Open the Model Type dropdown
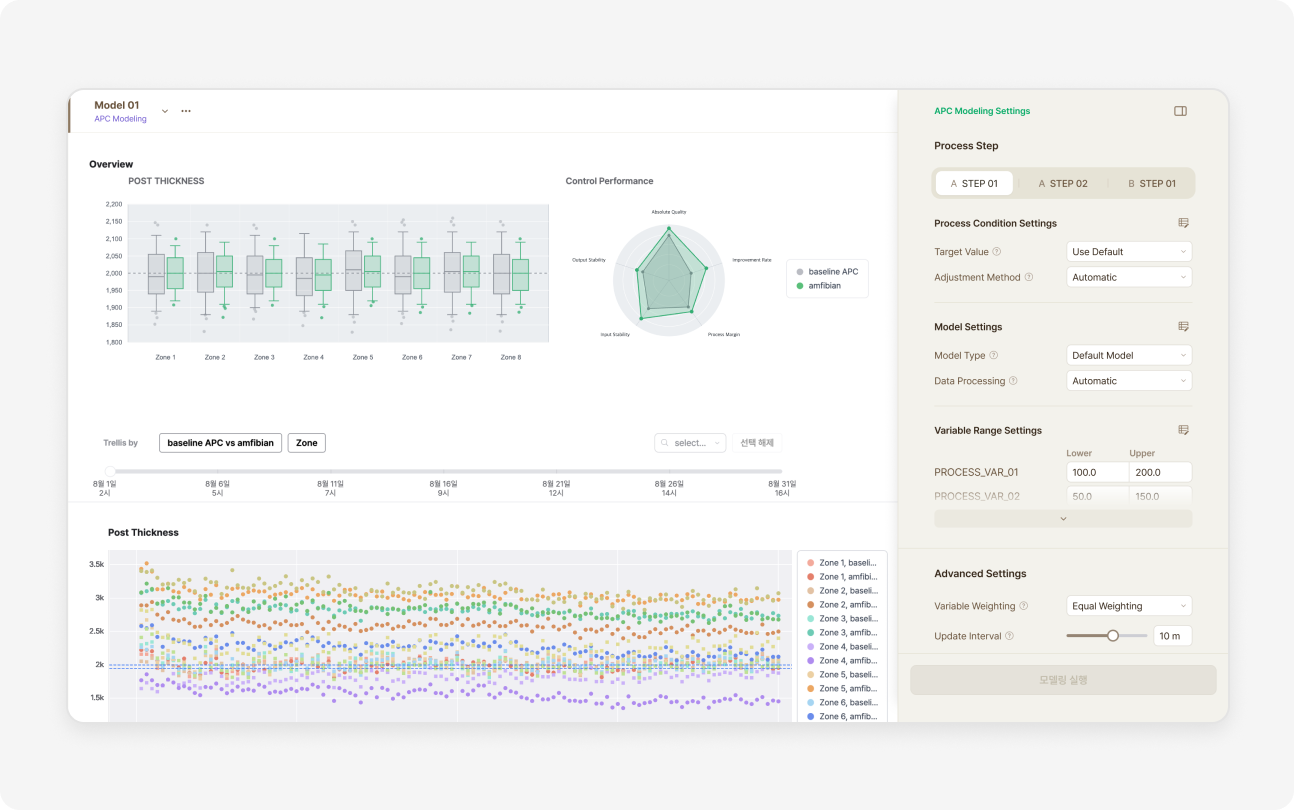 (x=1129, y=355)
